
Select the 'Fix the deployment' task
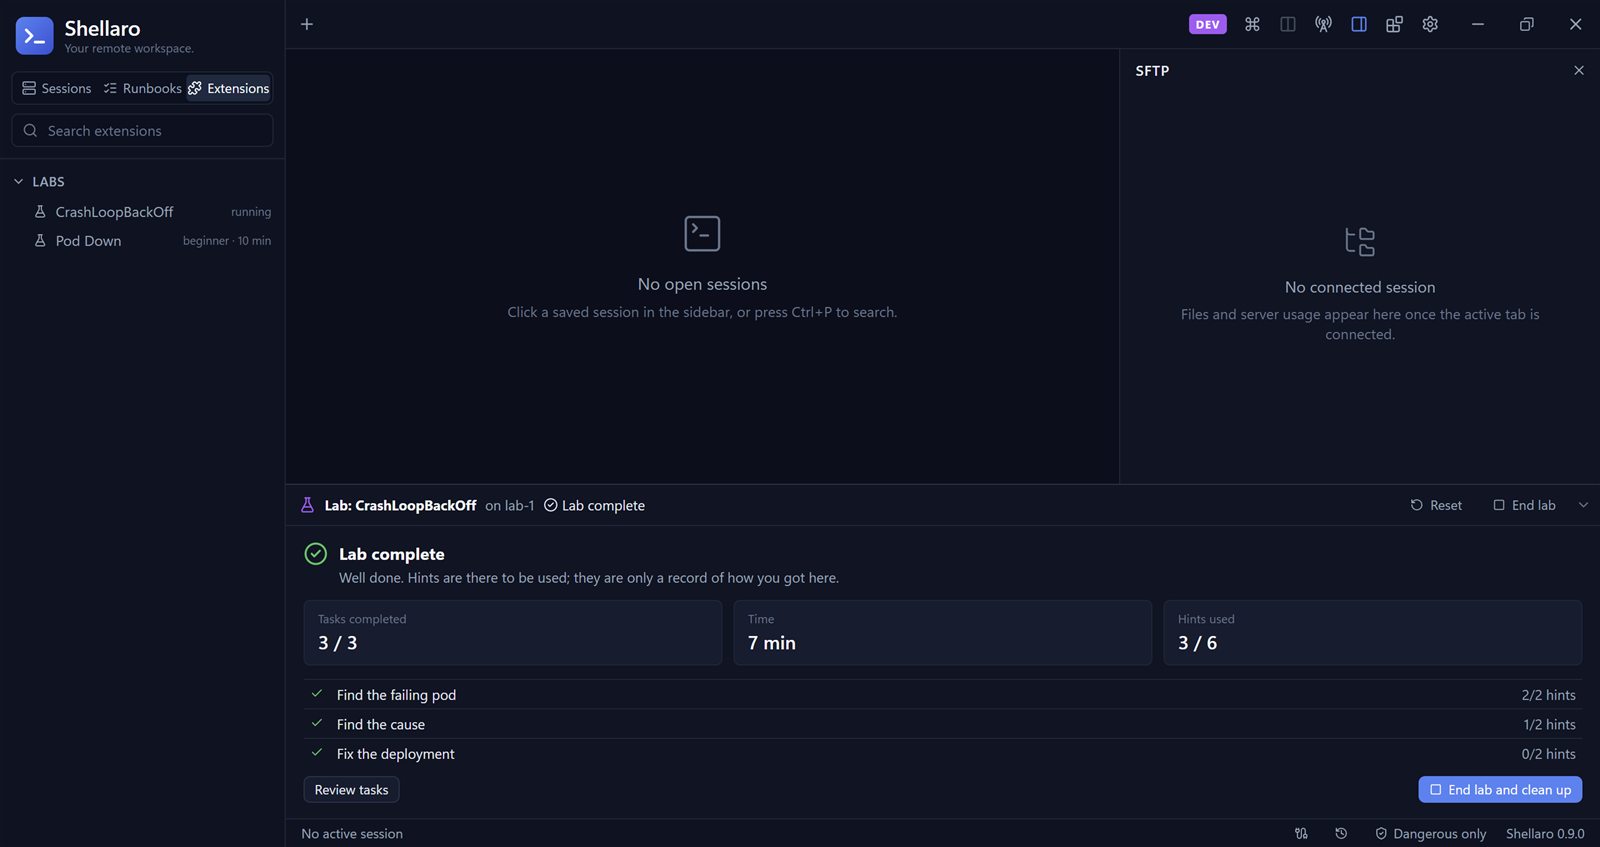[x=943, y=754]
